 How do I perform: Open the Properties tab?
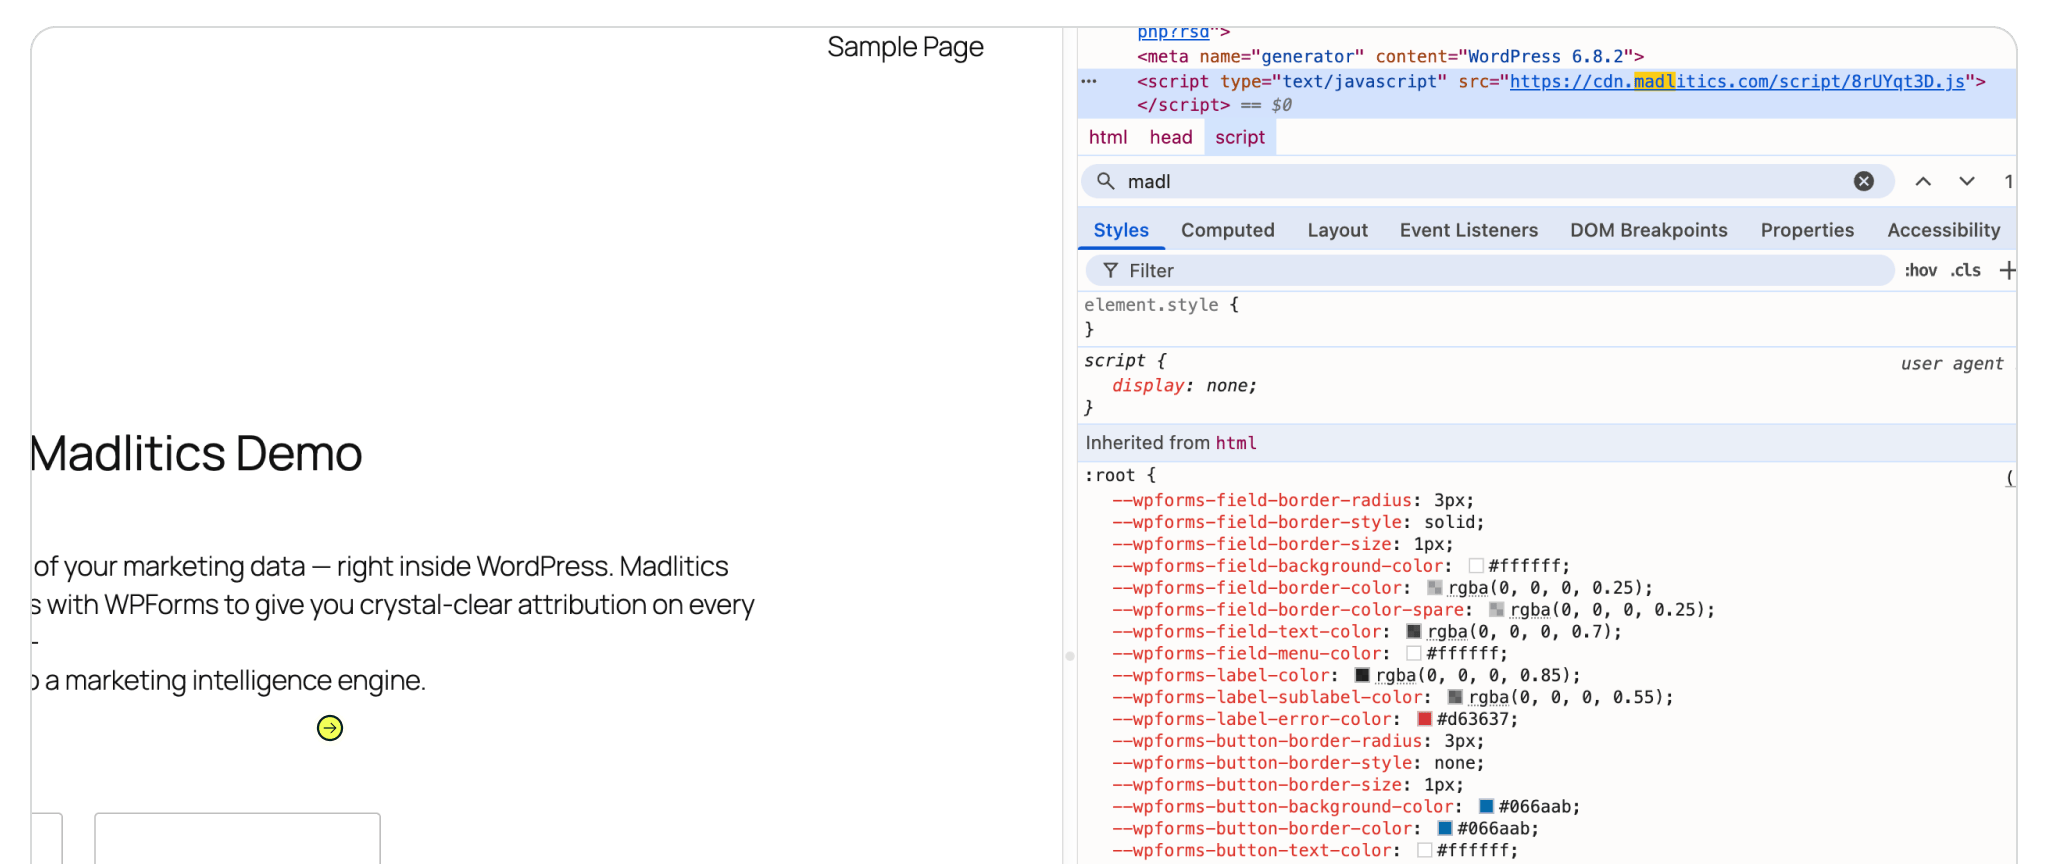click(x=1807, y=230)
